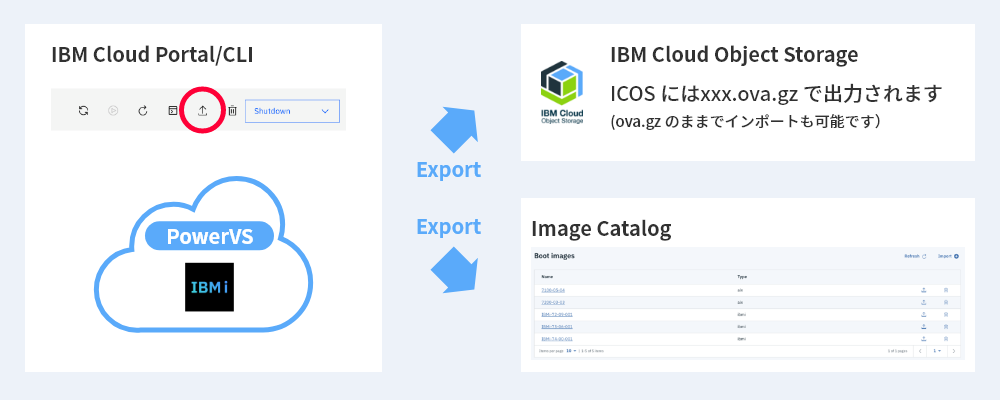
Task: Click the restart (circular arrows) toolbar icon
Action: (x=83, y=110)
